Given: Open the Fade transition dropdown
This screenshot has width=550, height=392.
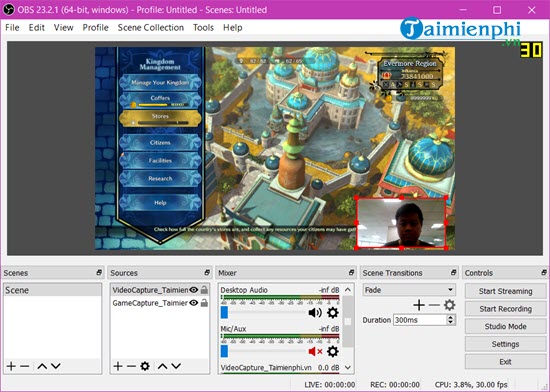Looking at the screenshot, I should (x=409, y=290).
